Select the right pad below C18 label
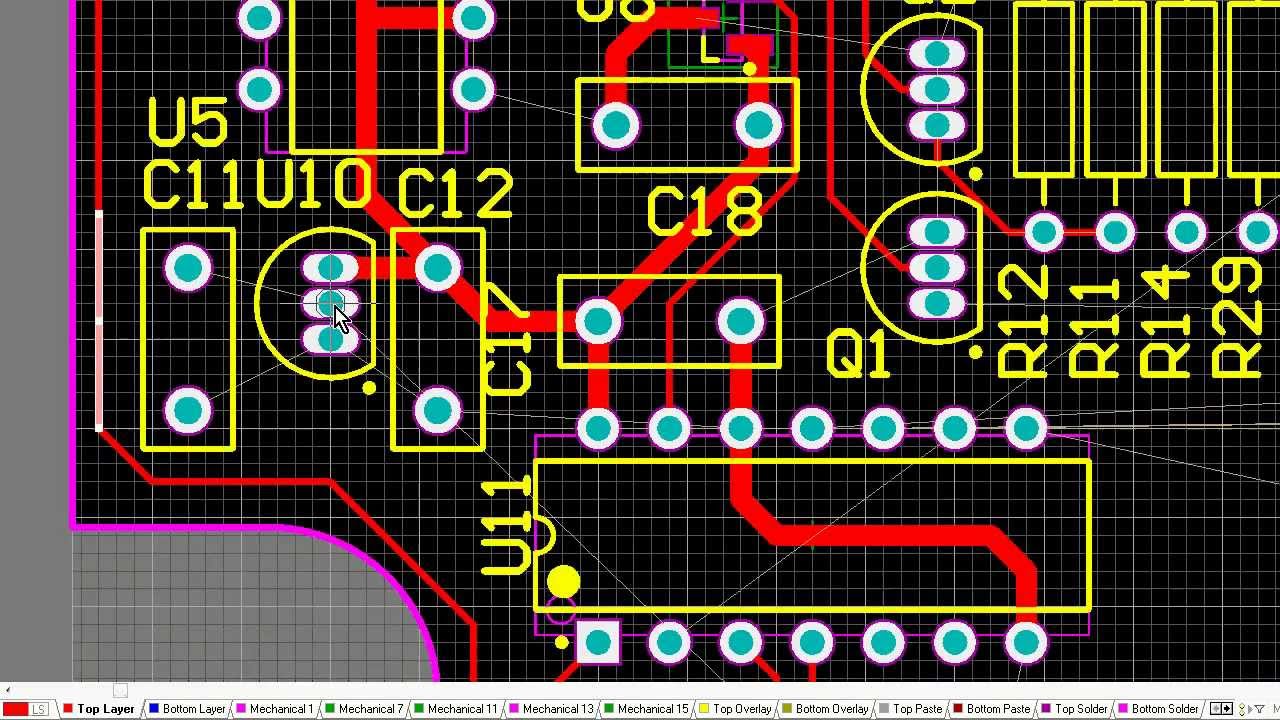Image resolution: width=1280 pixels, height=720 pixels. click(741, 321)
